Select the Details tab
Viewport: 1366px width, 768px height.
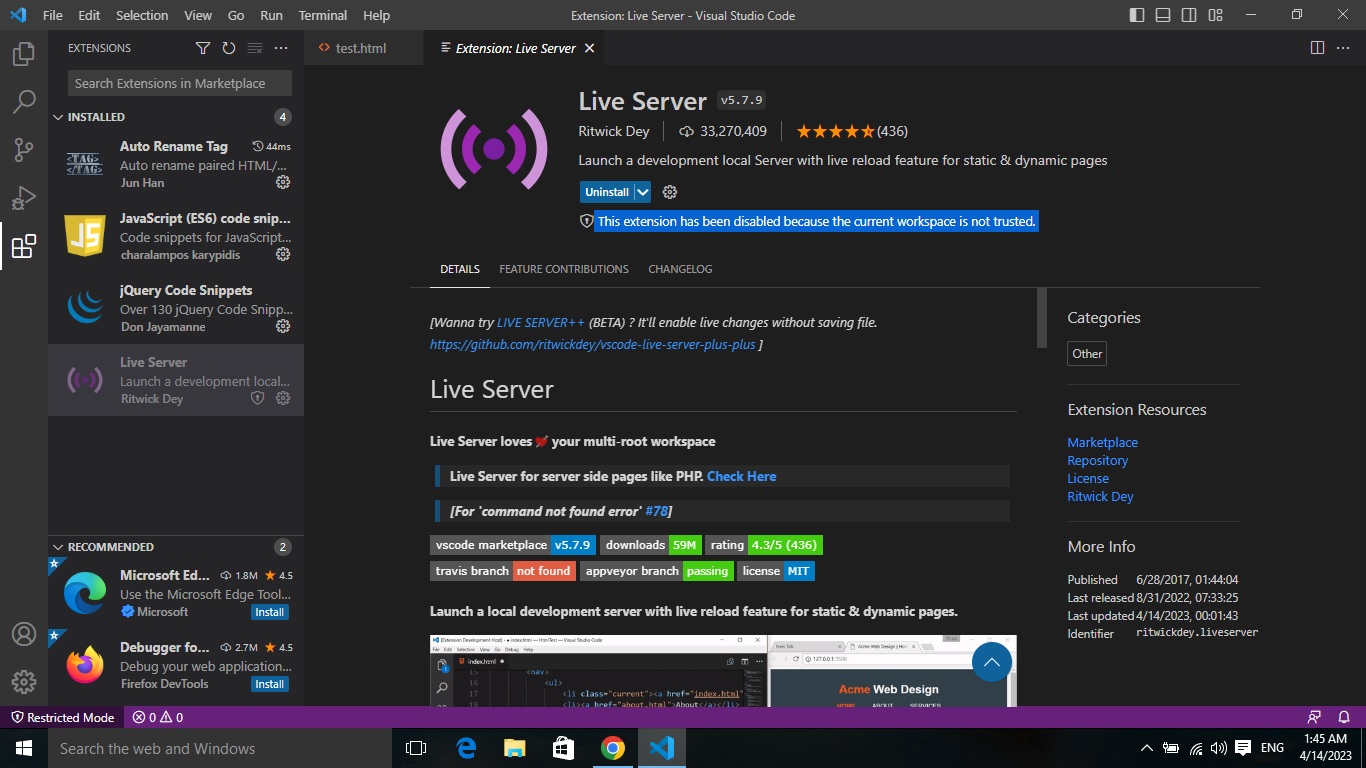coord(460,269)
